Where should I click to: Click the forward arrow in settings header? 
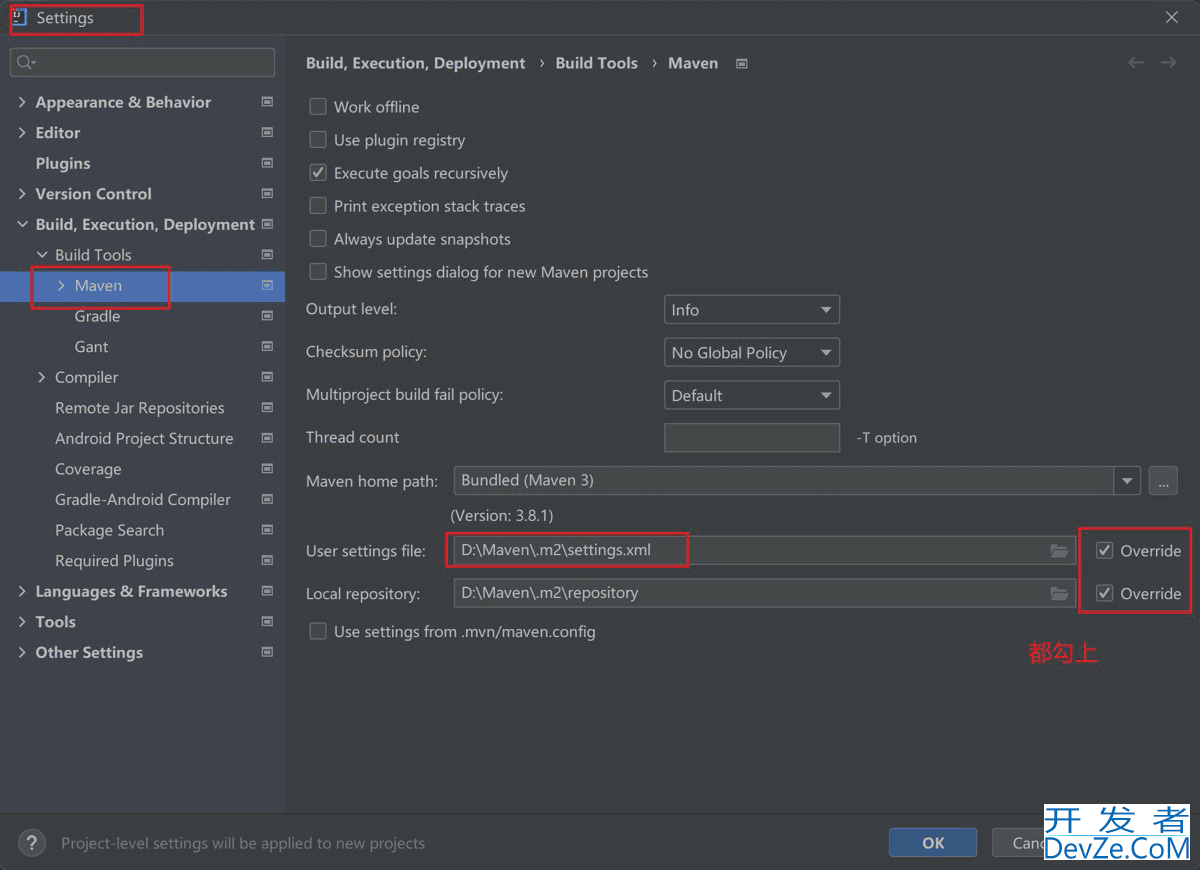pyautogui.click(x=1168, y=63)
